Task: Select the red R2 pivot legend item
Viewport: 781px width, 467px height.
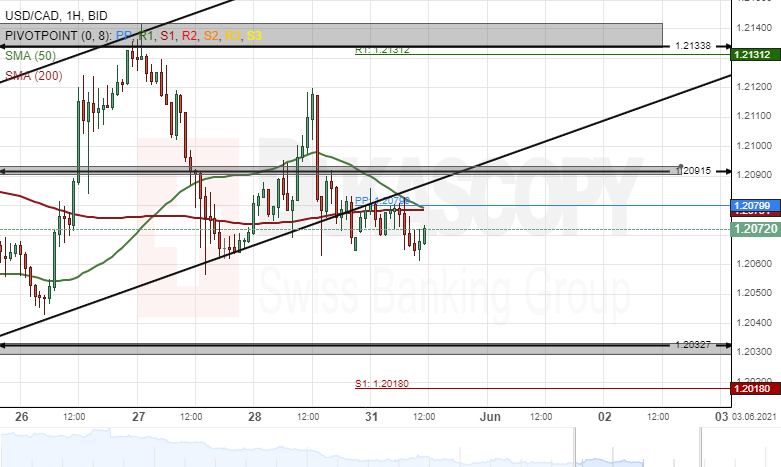Action: pos(189,35)
